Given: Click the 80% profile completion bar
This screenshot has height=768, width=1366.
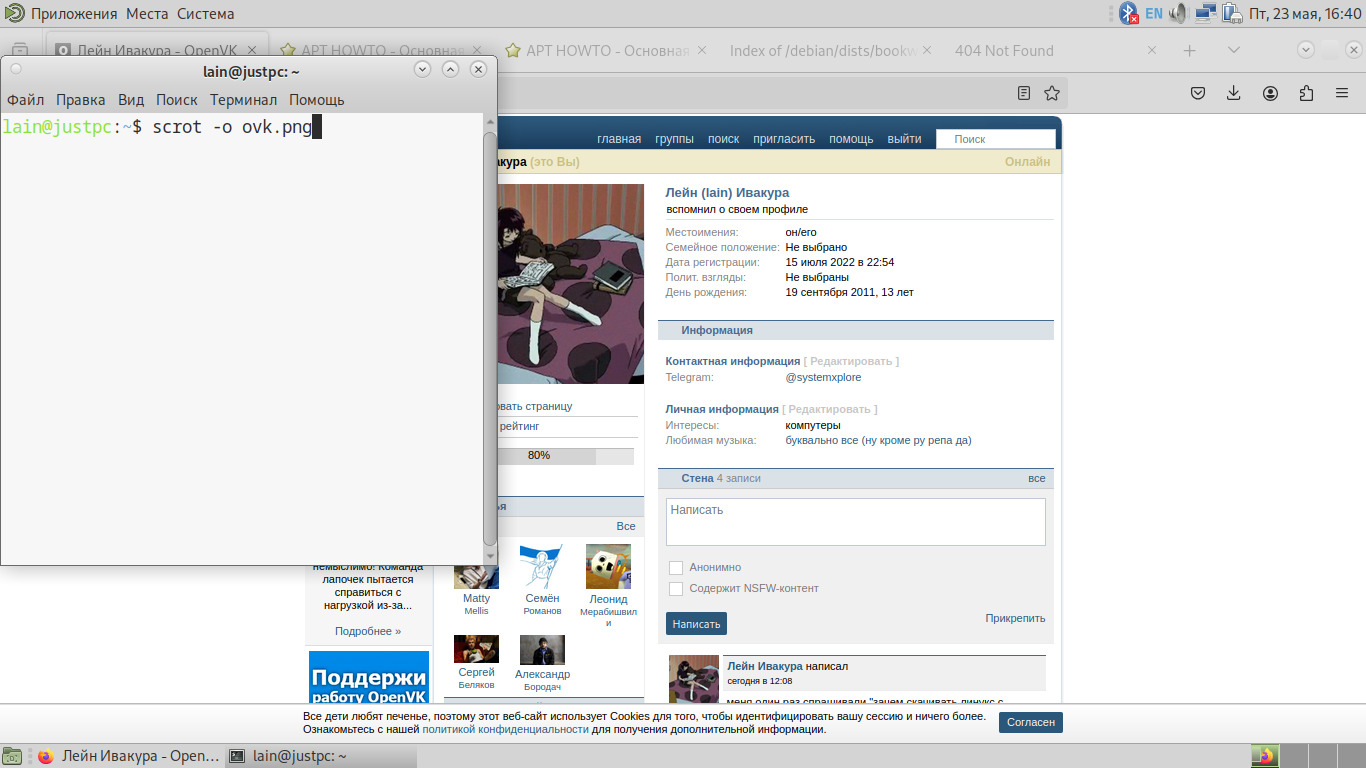Looking at the screenshot, I should tap(566, 456).
